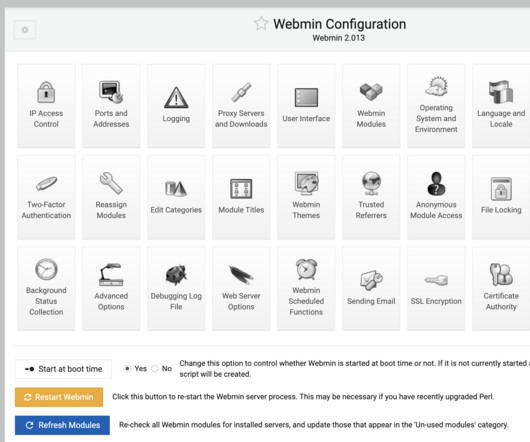Open Language and Locale settings
The width and height of the screenshot is (530, 442).
coord(501,106)
